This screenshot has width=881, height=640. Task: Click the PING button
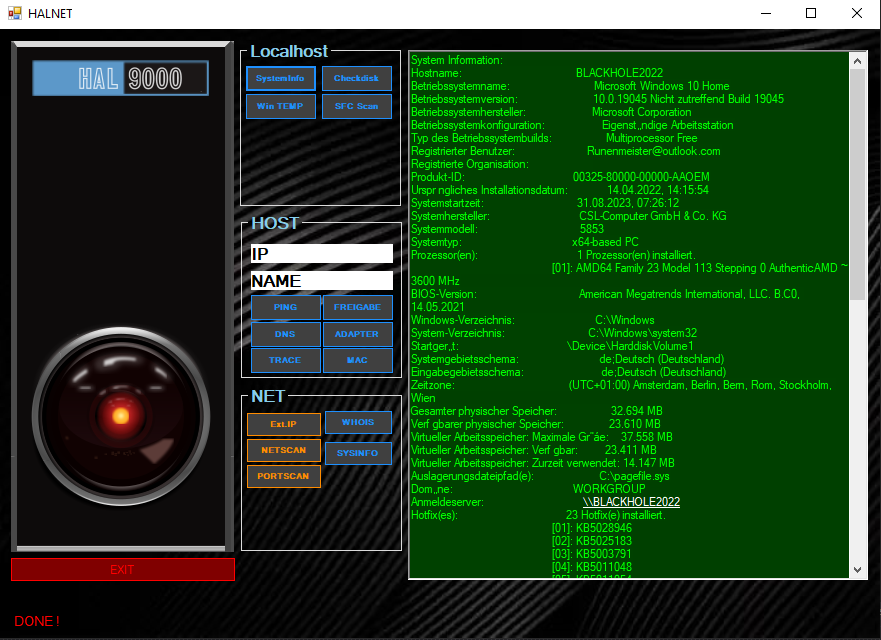285,307
